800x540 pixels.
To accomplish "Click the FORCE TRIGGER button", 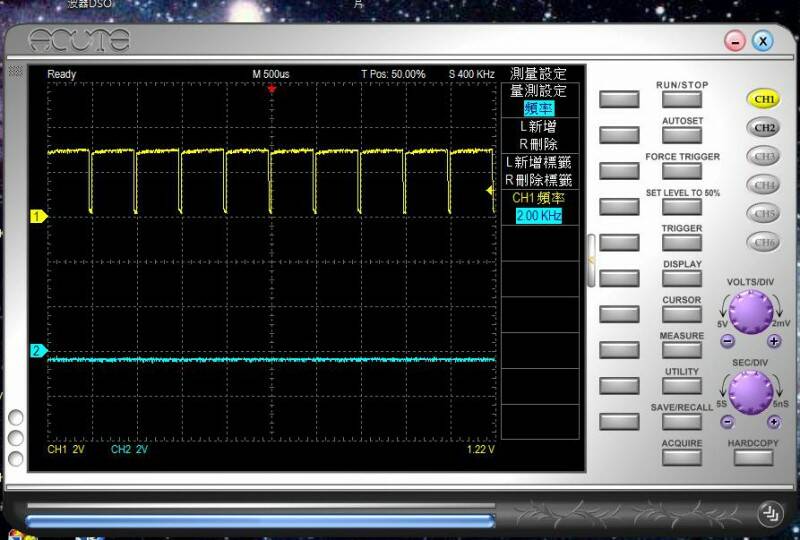I will tap(682, 170).
